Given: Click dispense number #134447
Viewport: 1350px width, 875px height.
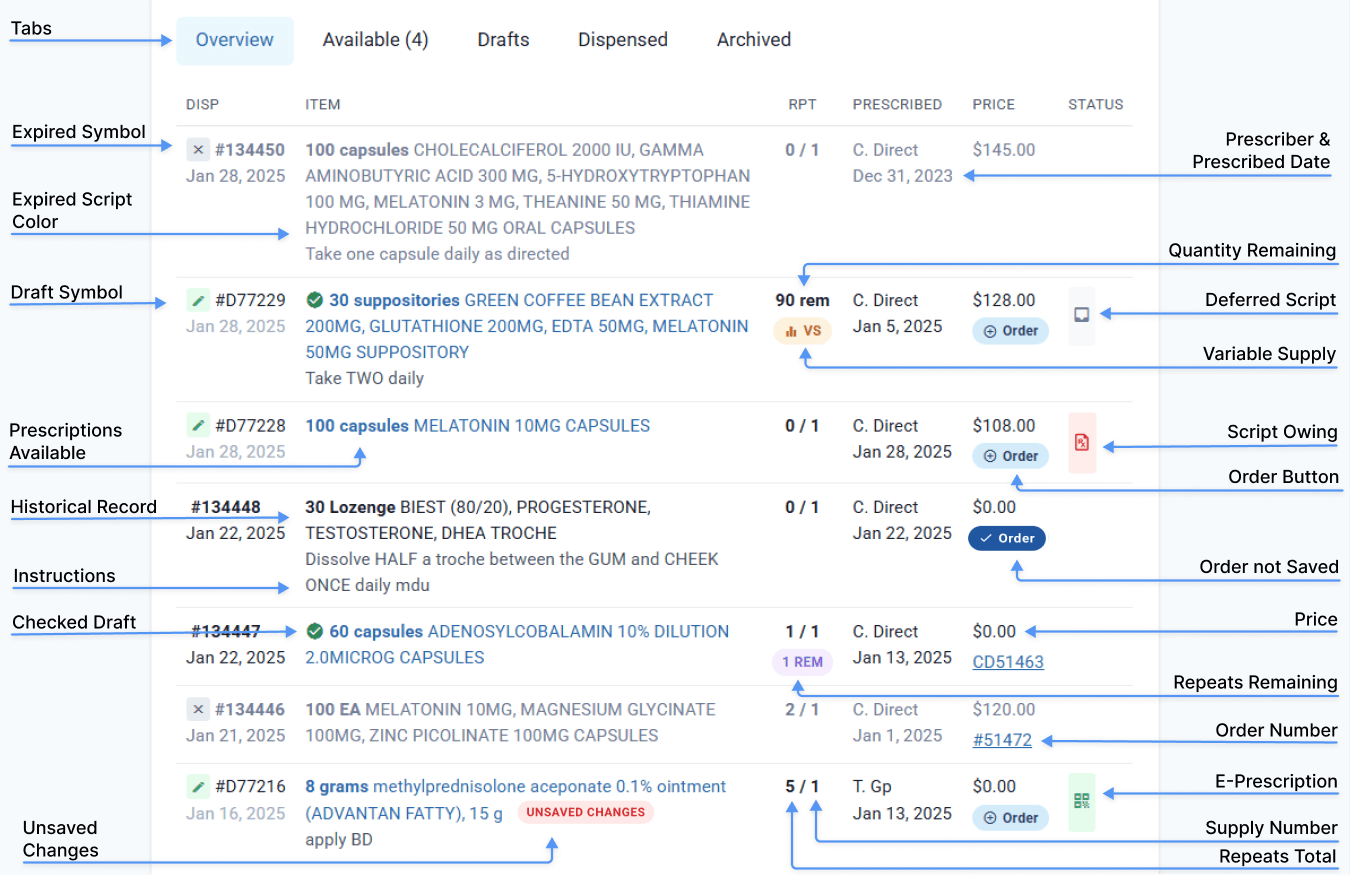Looking at the screenshot, I should point(226,631).
